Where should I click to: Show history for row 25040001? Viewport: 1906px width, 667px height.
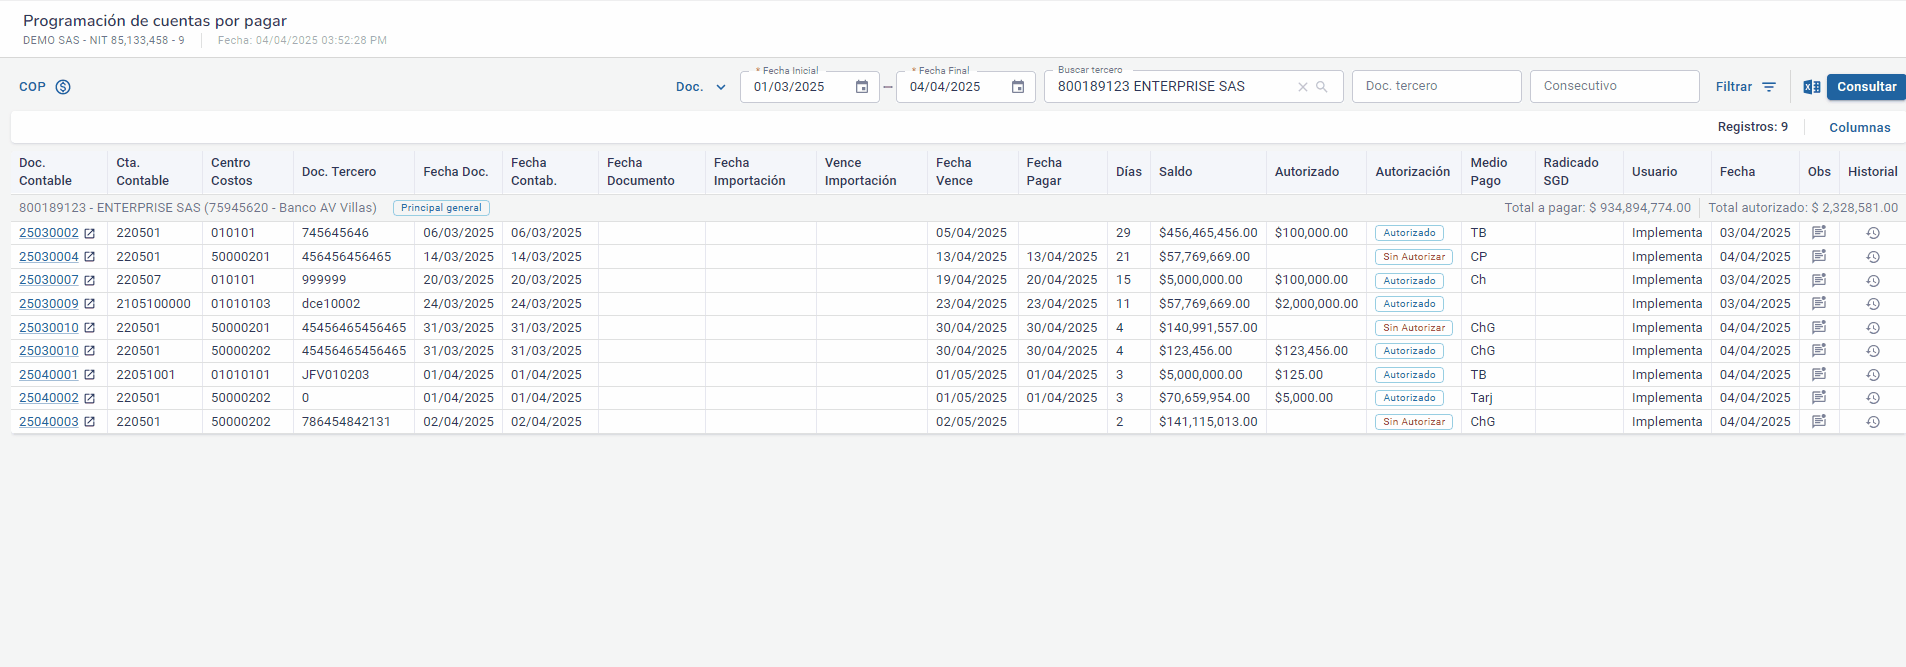1873,375
